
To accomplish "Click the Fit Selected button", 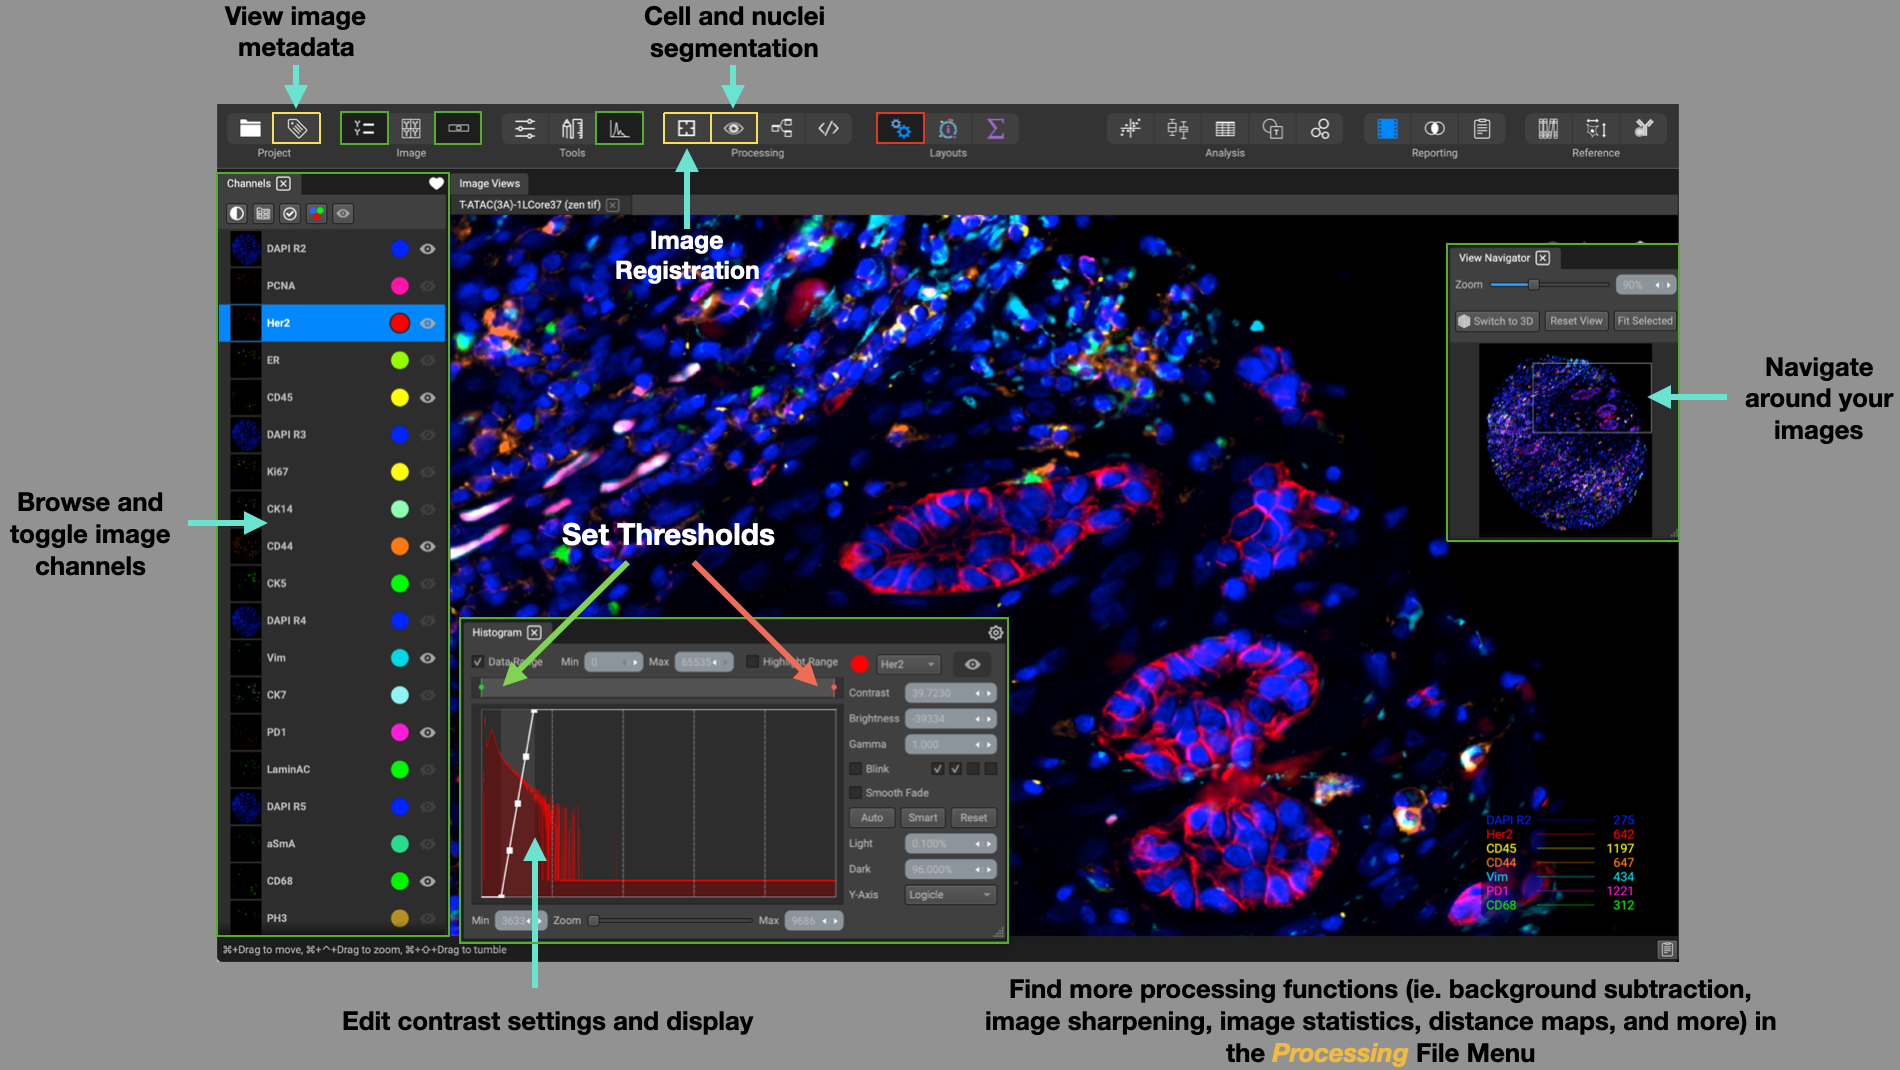I will [x=1645, y=321].
